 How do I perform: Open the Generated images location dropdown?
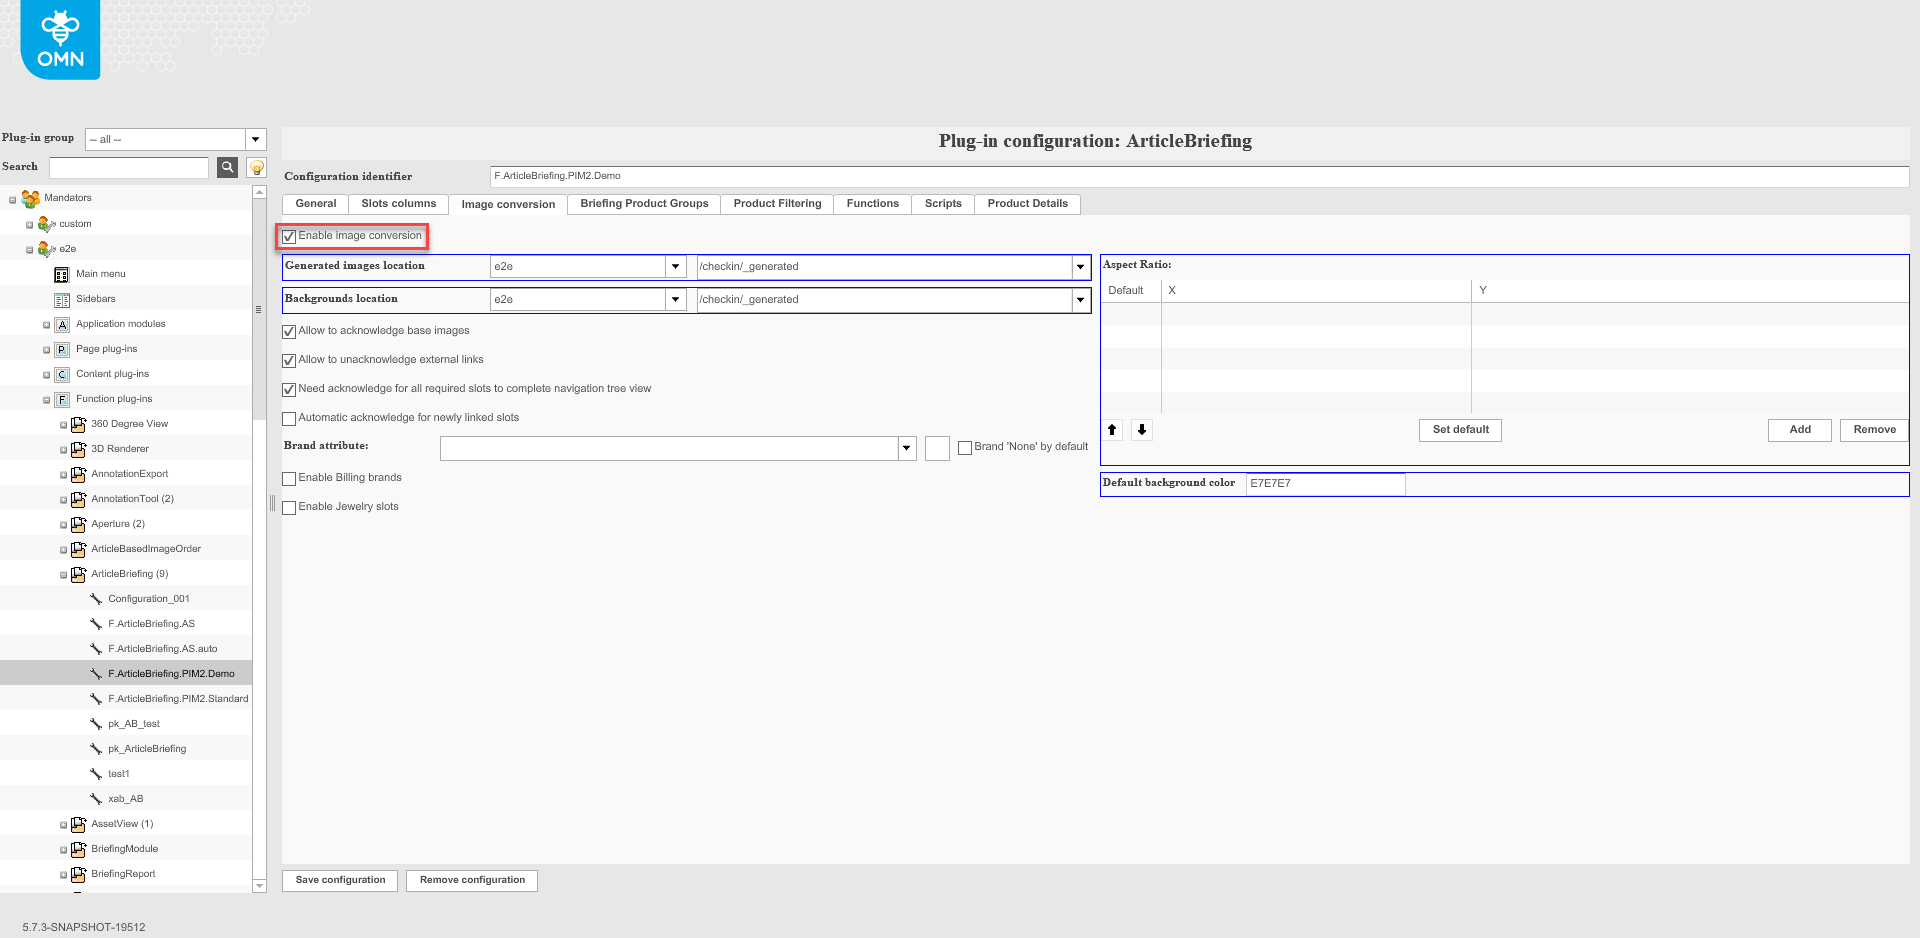(675, 266)
